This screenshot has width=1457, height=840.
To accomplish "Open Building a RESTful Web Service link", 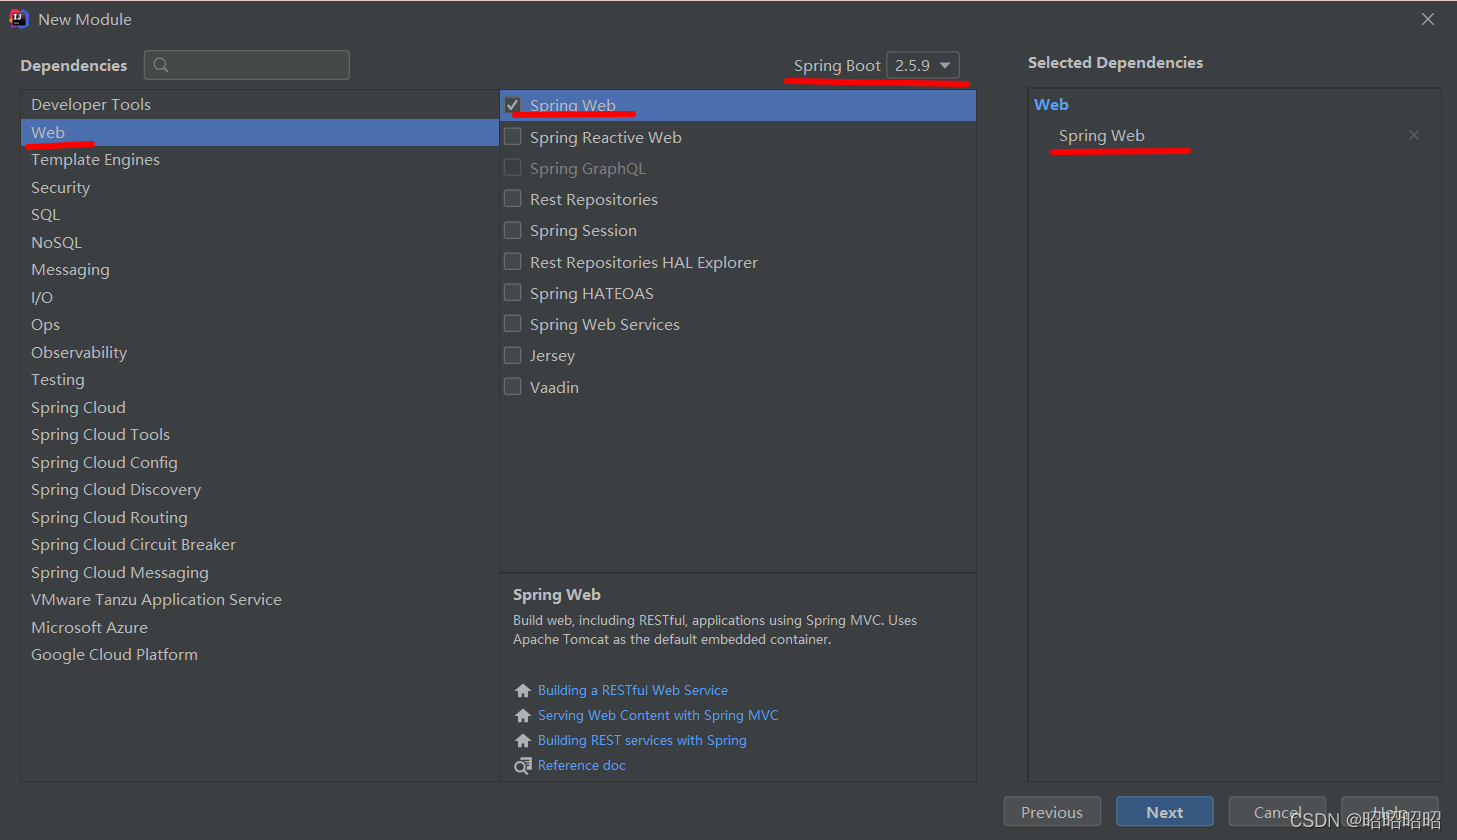I will click(633, 691).
